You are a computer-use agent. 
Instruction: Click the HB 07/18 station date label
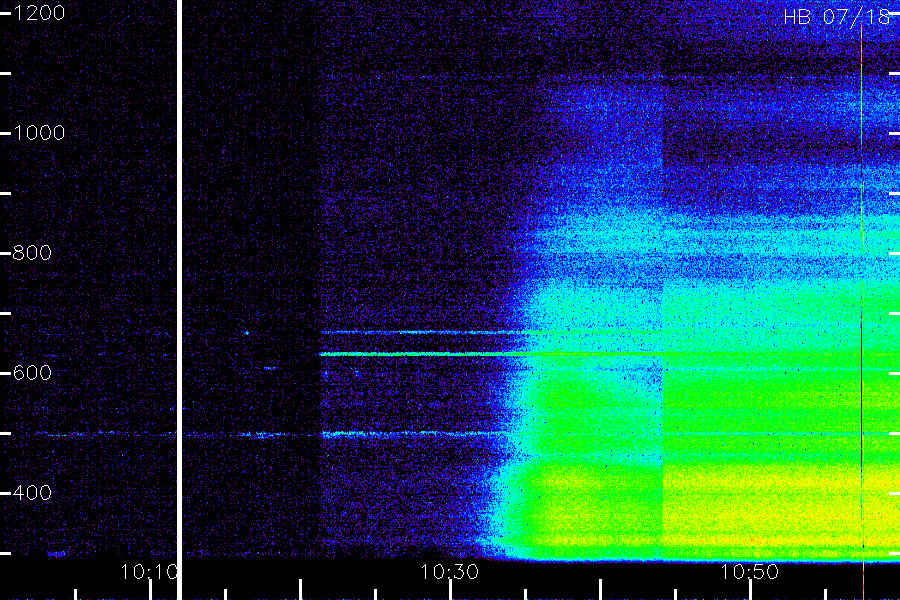[837, 17]
